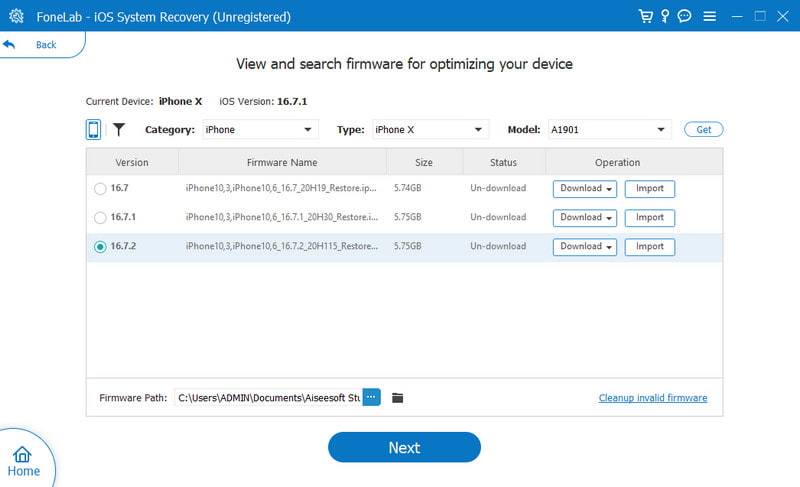Import firmware for version 16.7
The image size is (800, 487).
(649, 189)
